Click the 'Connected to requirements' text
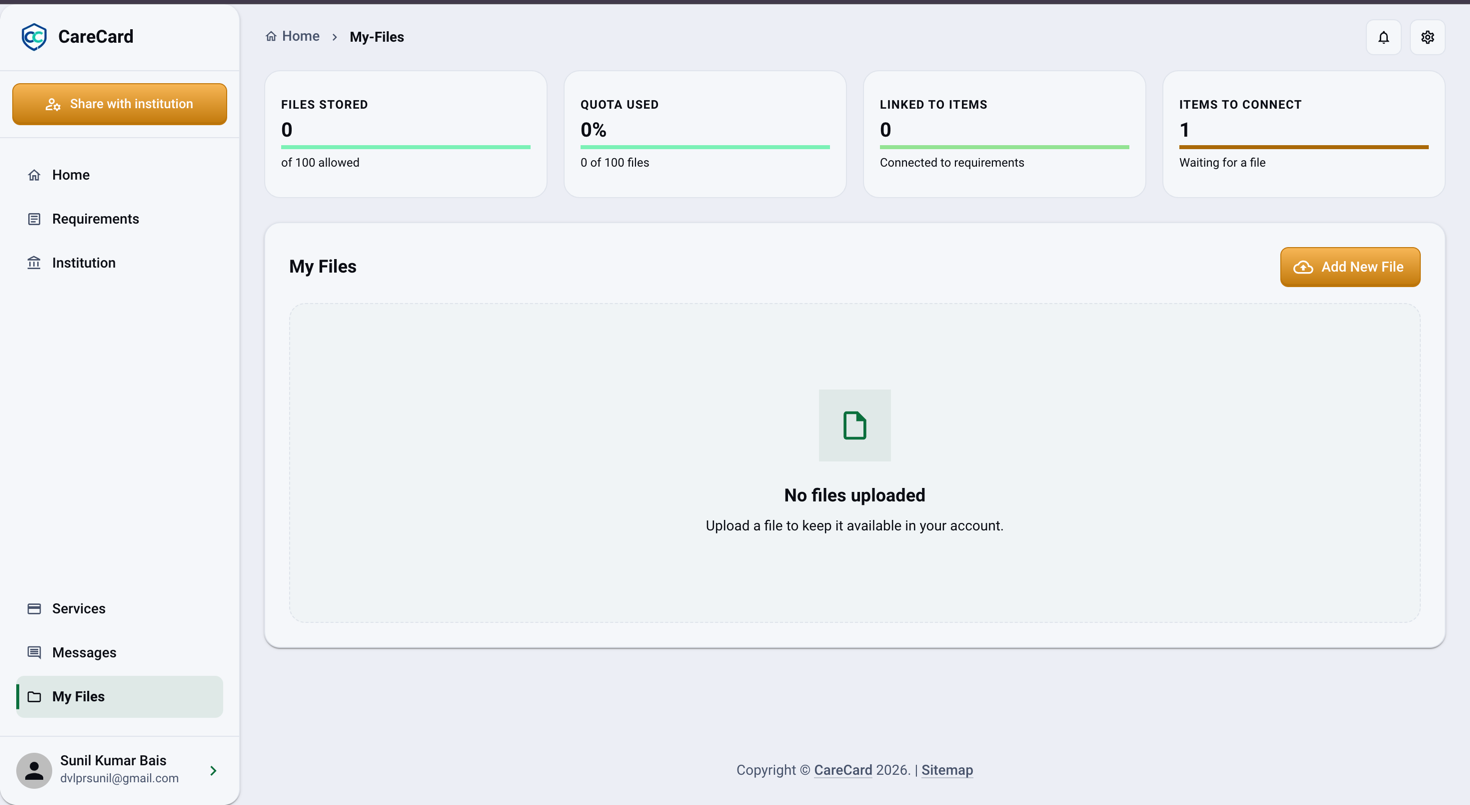Screen dimensions: 1470x805 tap(952, 163)
